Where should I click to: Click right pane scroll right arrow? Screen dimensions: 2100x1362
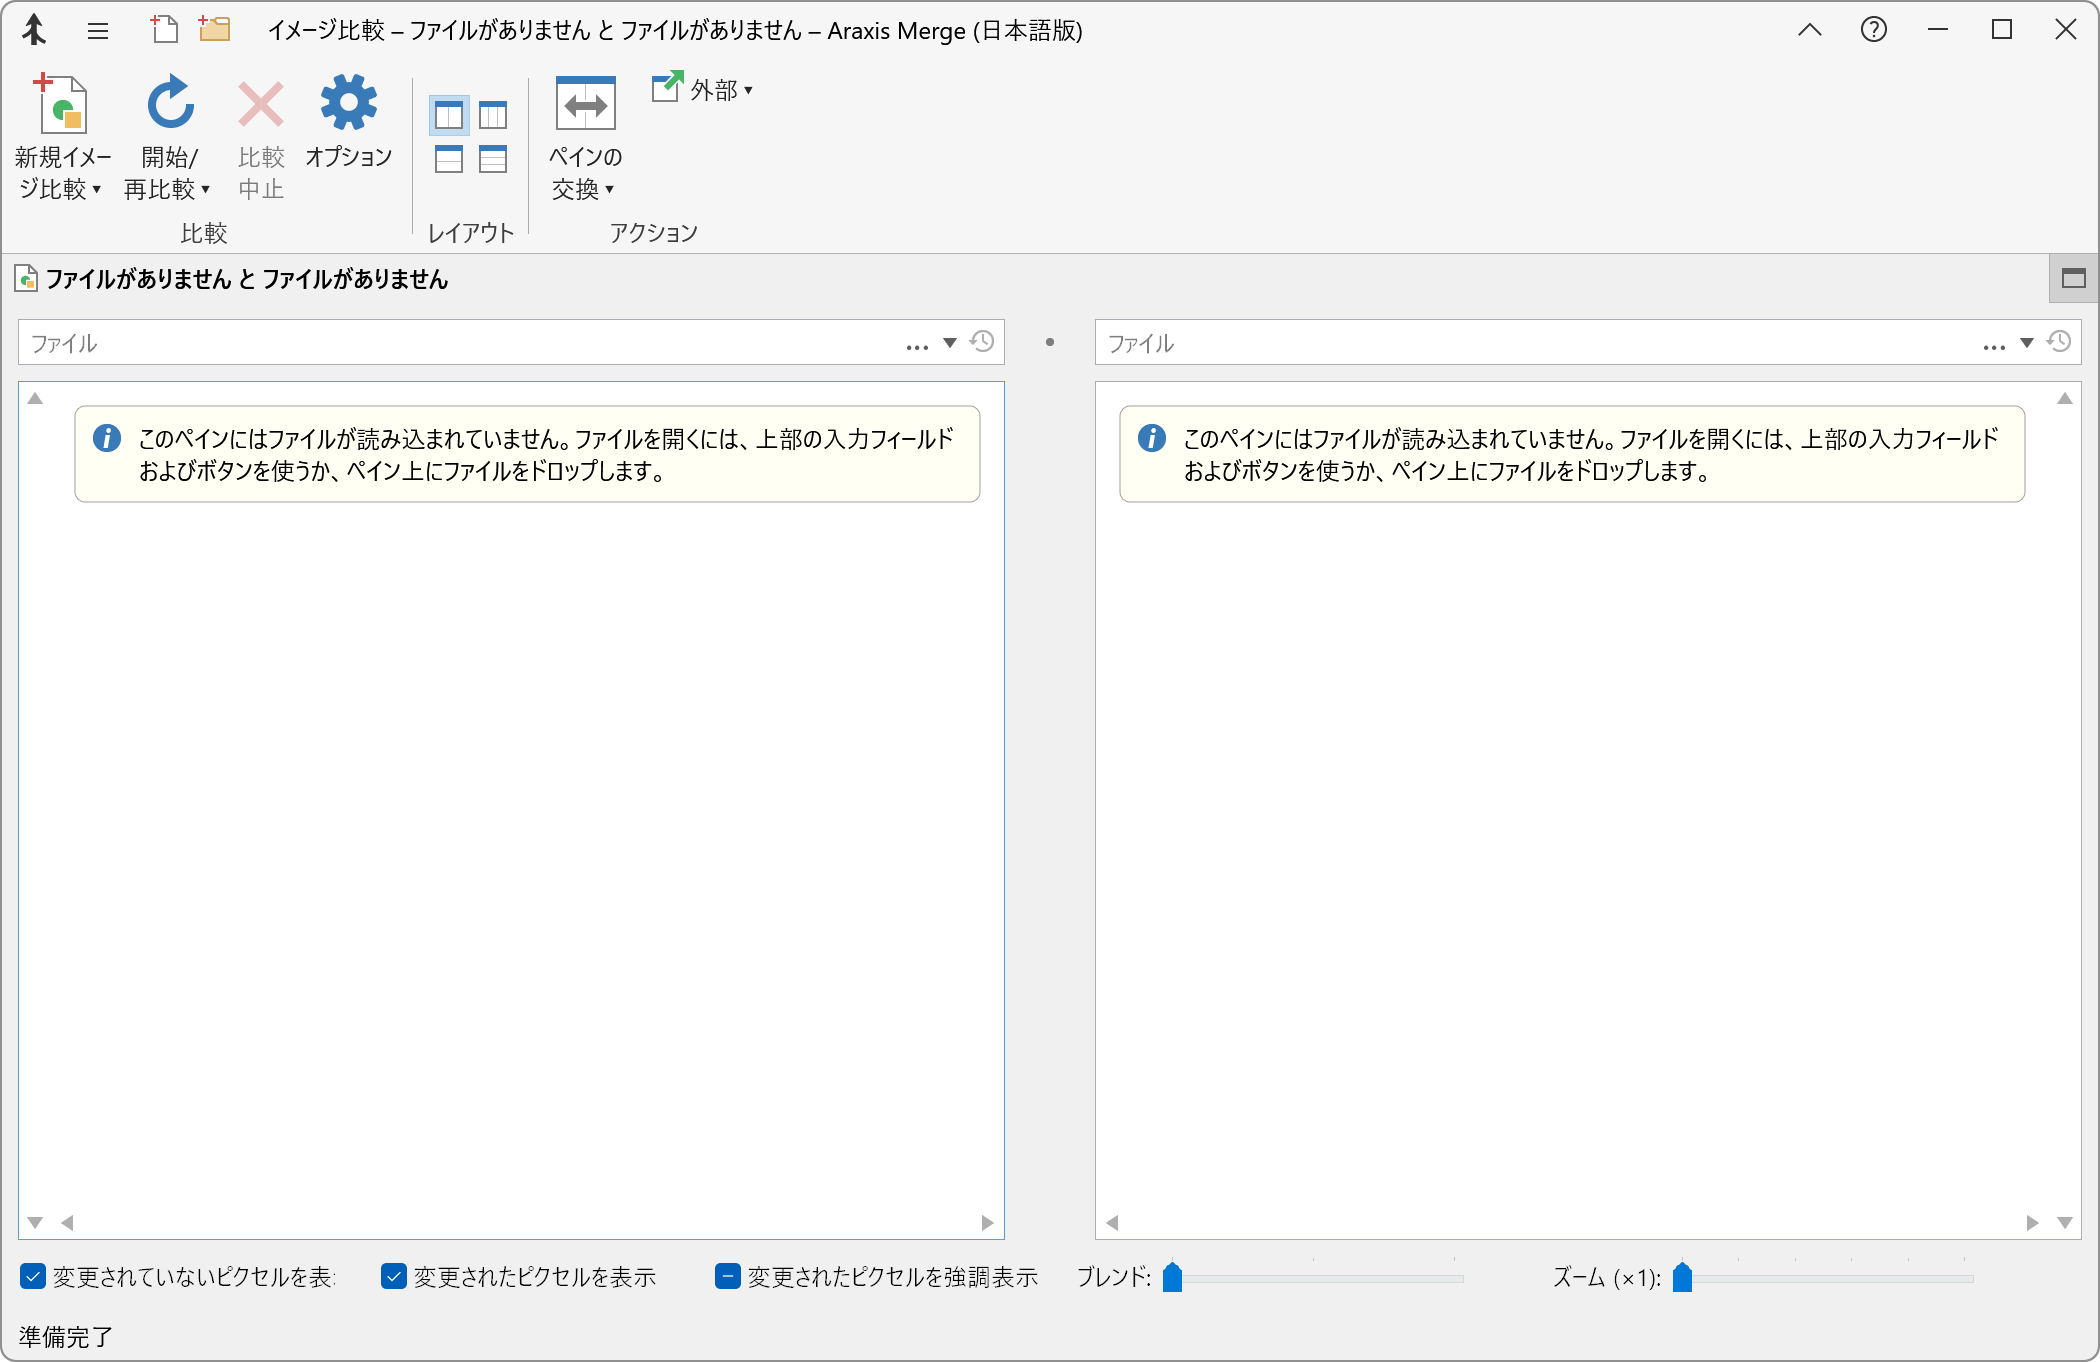click(x=2032, y=1222)
